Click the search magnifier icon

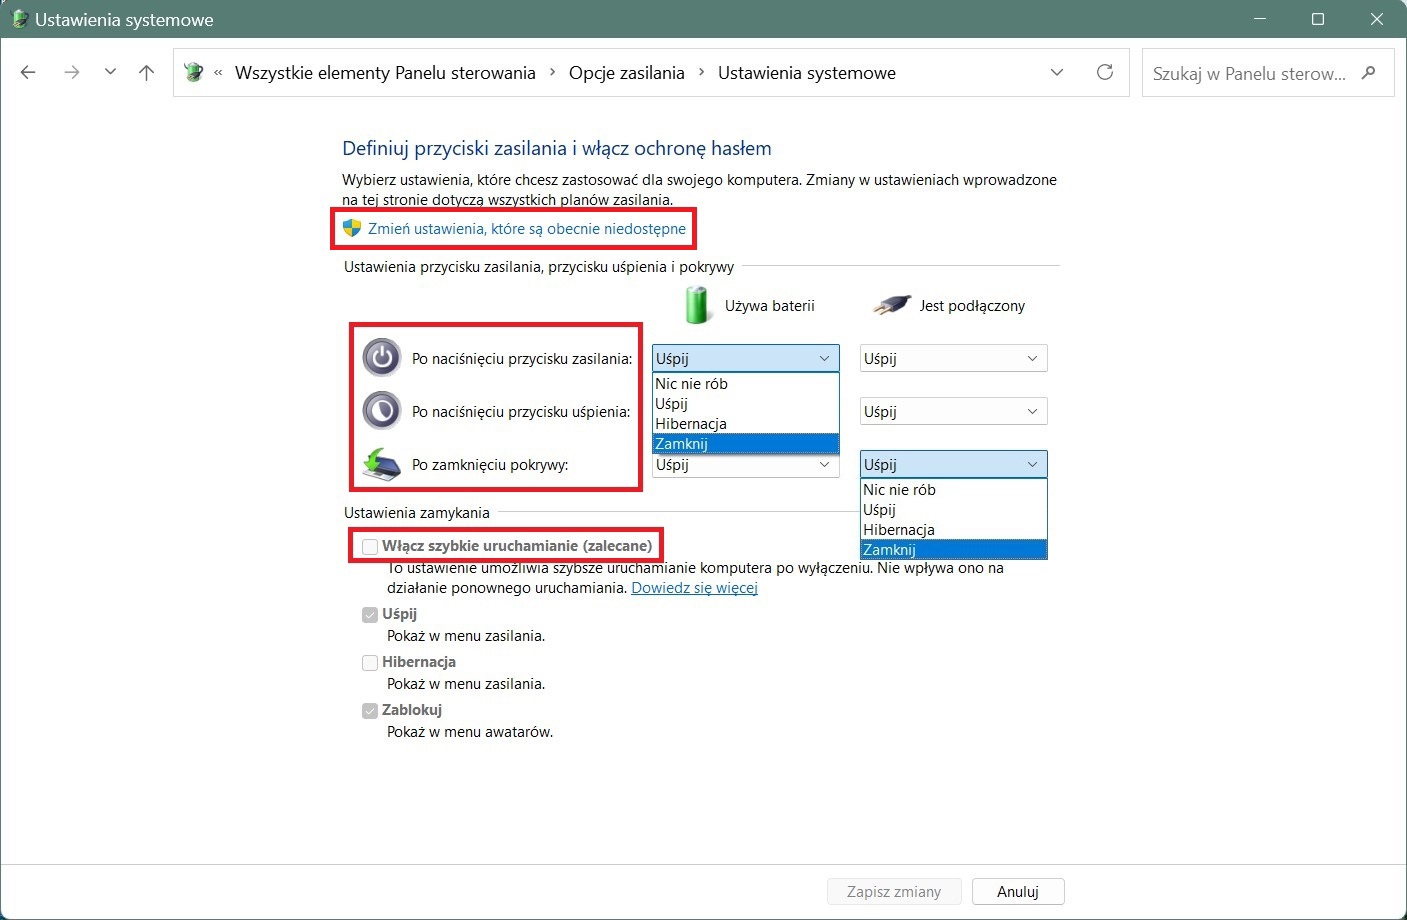[x=1369, y=72]
